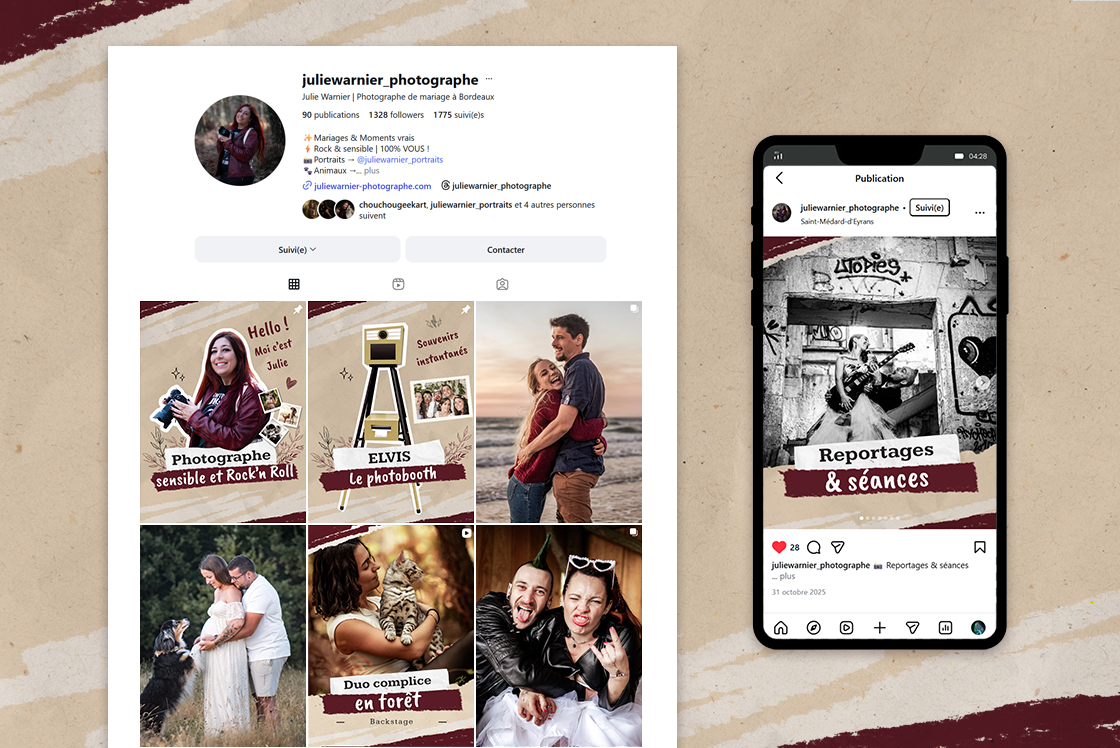Switch to the Reels tab on profile
The width and height of the screenshot is (1120, 748).
point(398,285)
